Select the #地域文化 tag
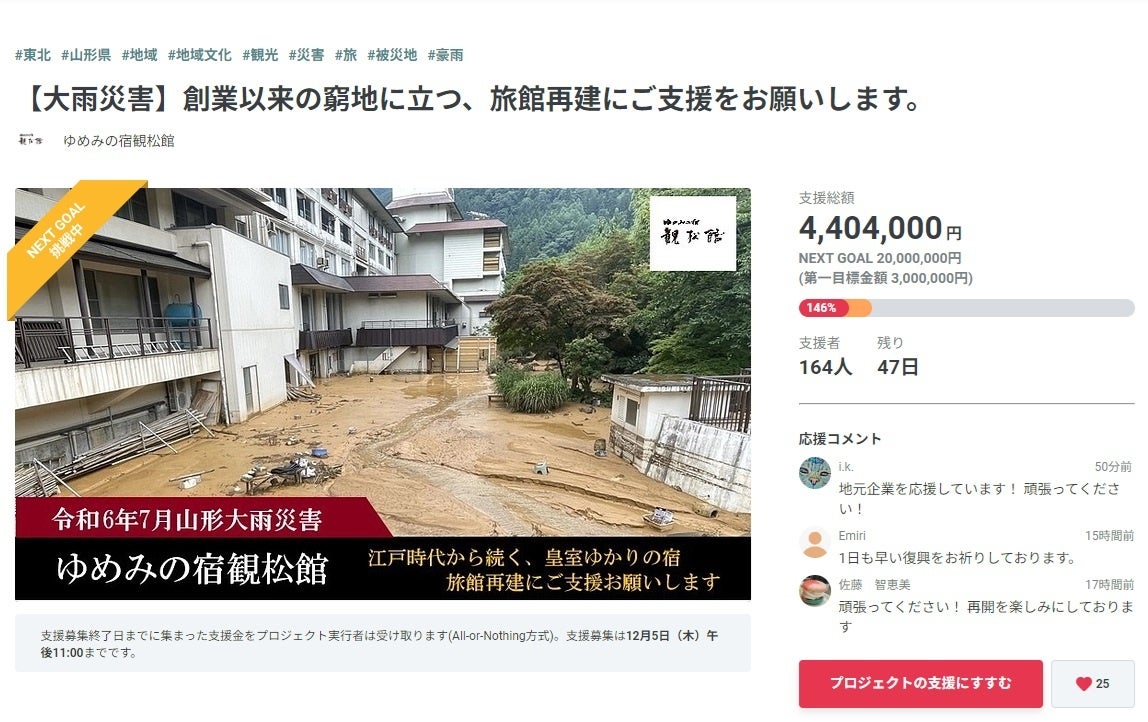 click(x=199, y=55)
